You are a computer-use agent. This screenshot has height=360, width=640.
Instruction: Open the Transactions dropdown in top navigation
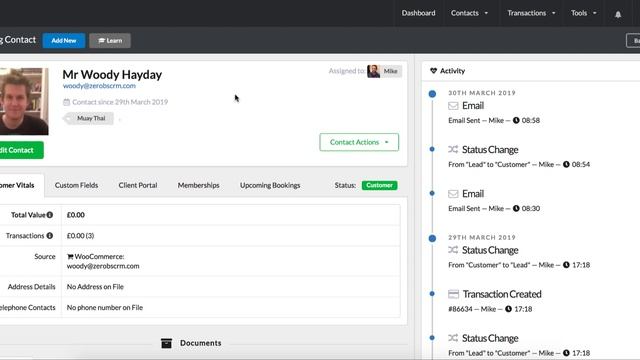(531, 13)
